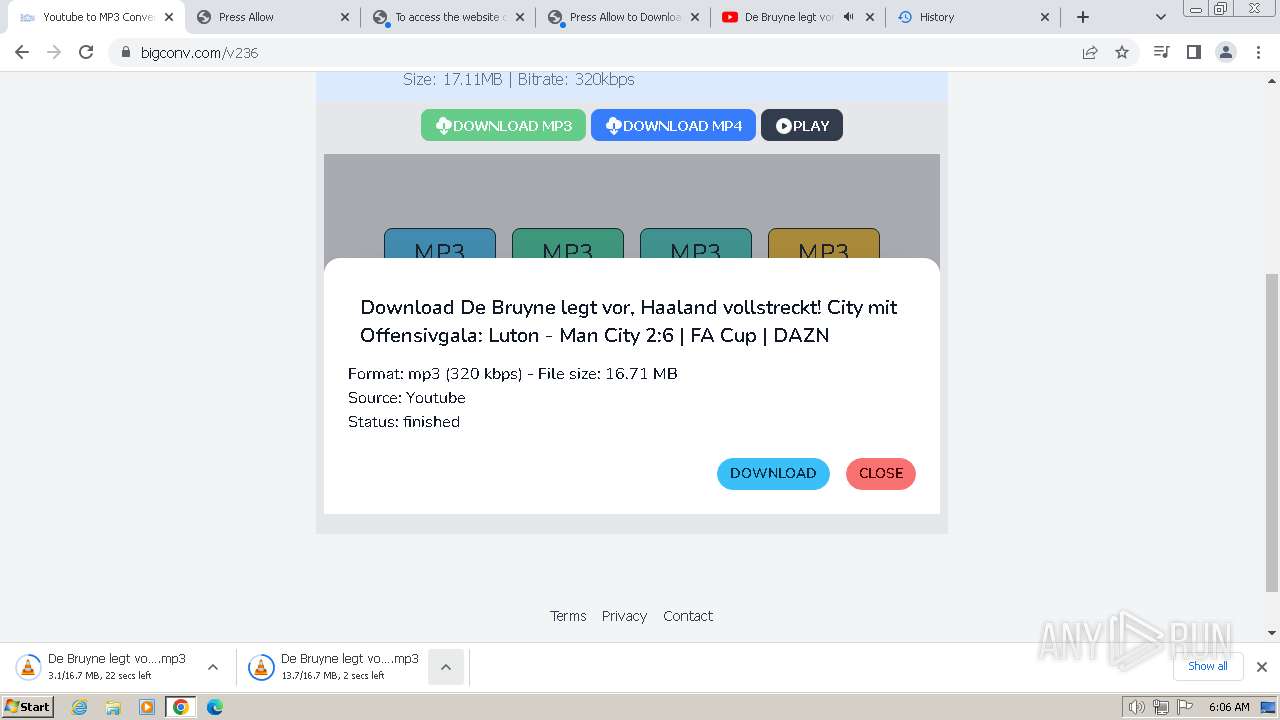This screenshot has height=720, width=1280.
Task: Go back to previous page
Action: click(22, 52)
